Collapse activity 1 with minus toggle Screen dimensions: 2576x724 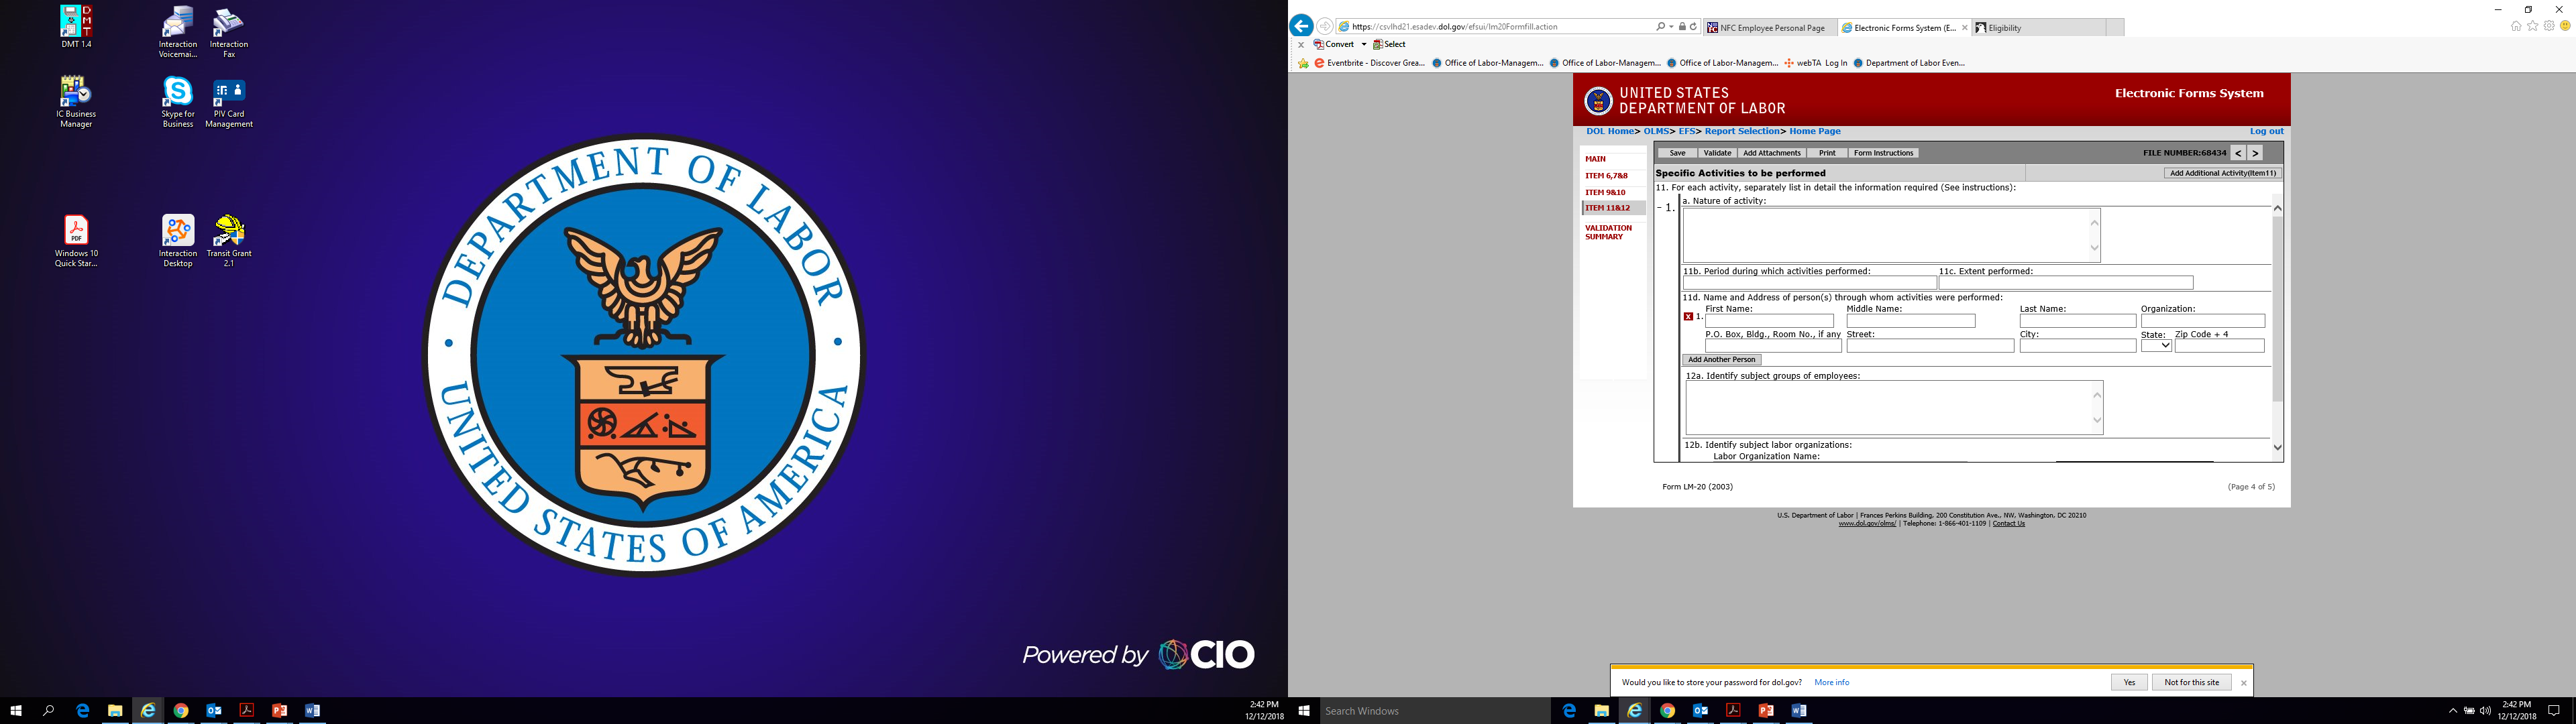(x=1659, y=208)
